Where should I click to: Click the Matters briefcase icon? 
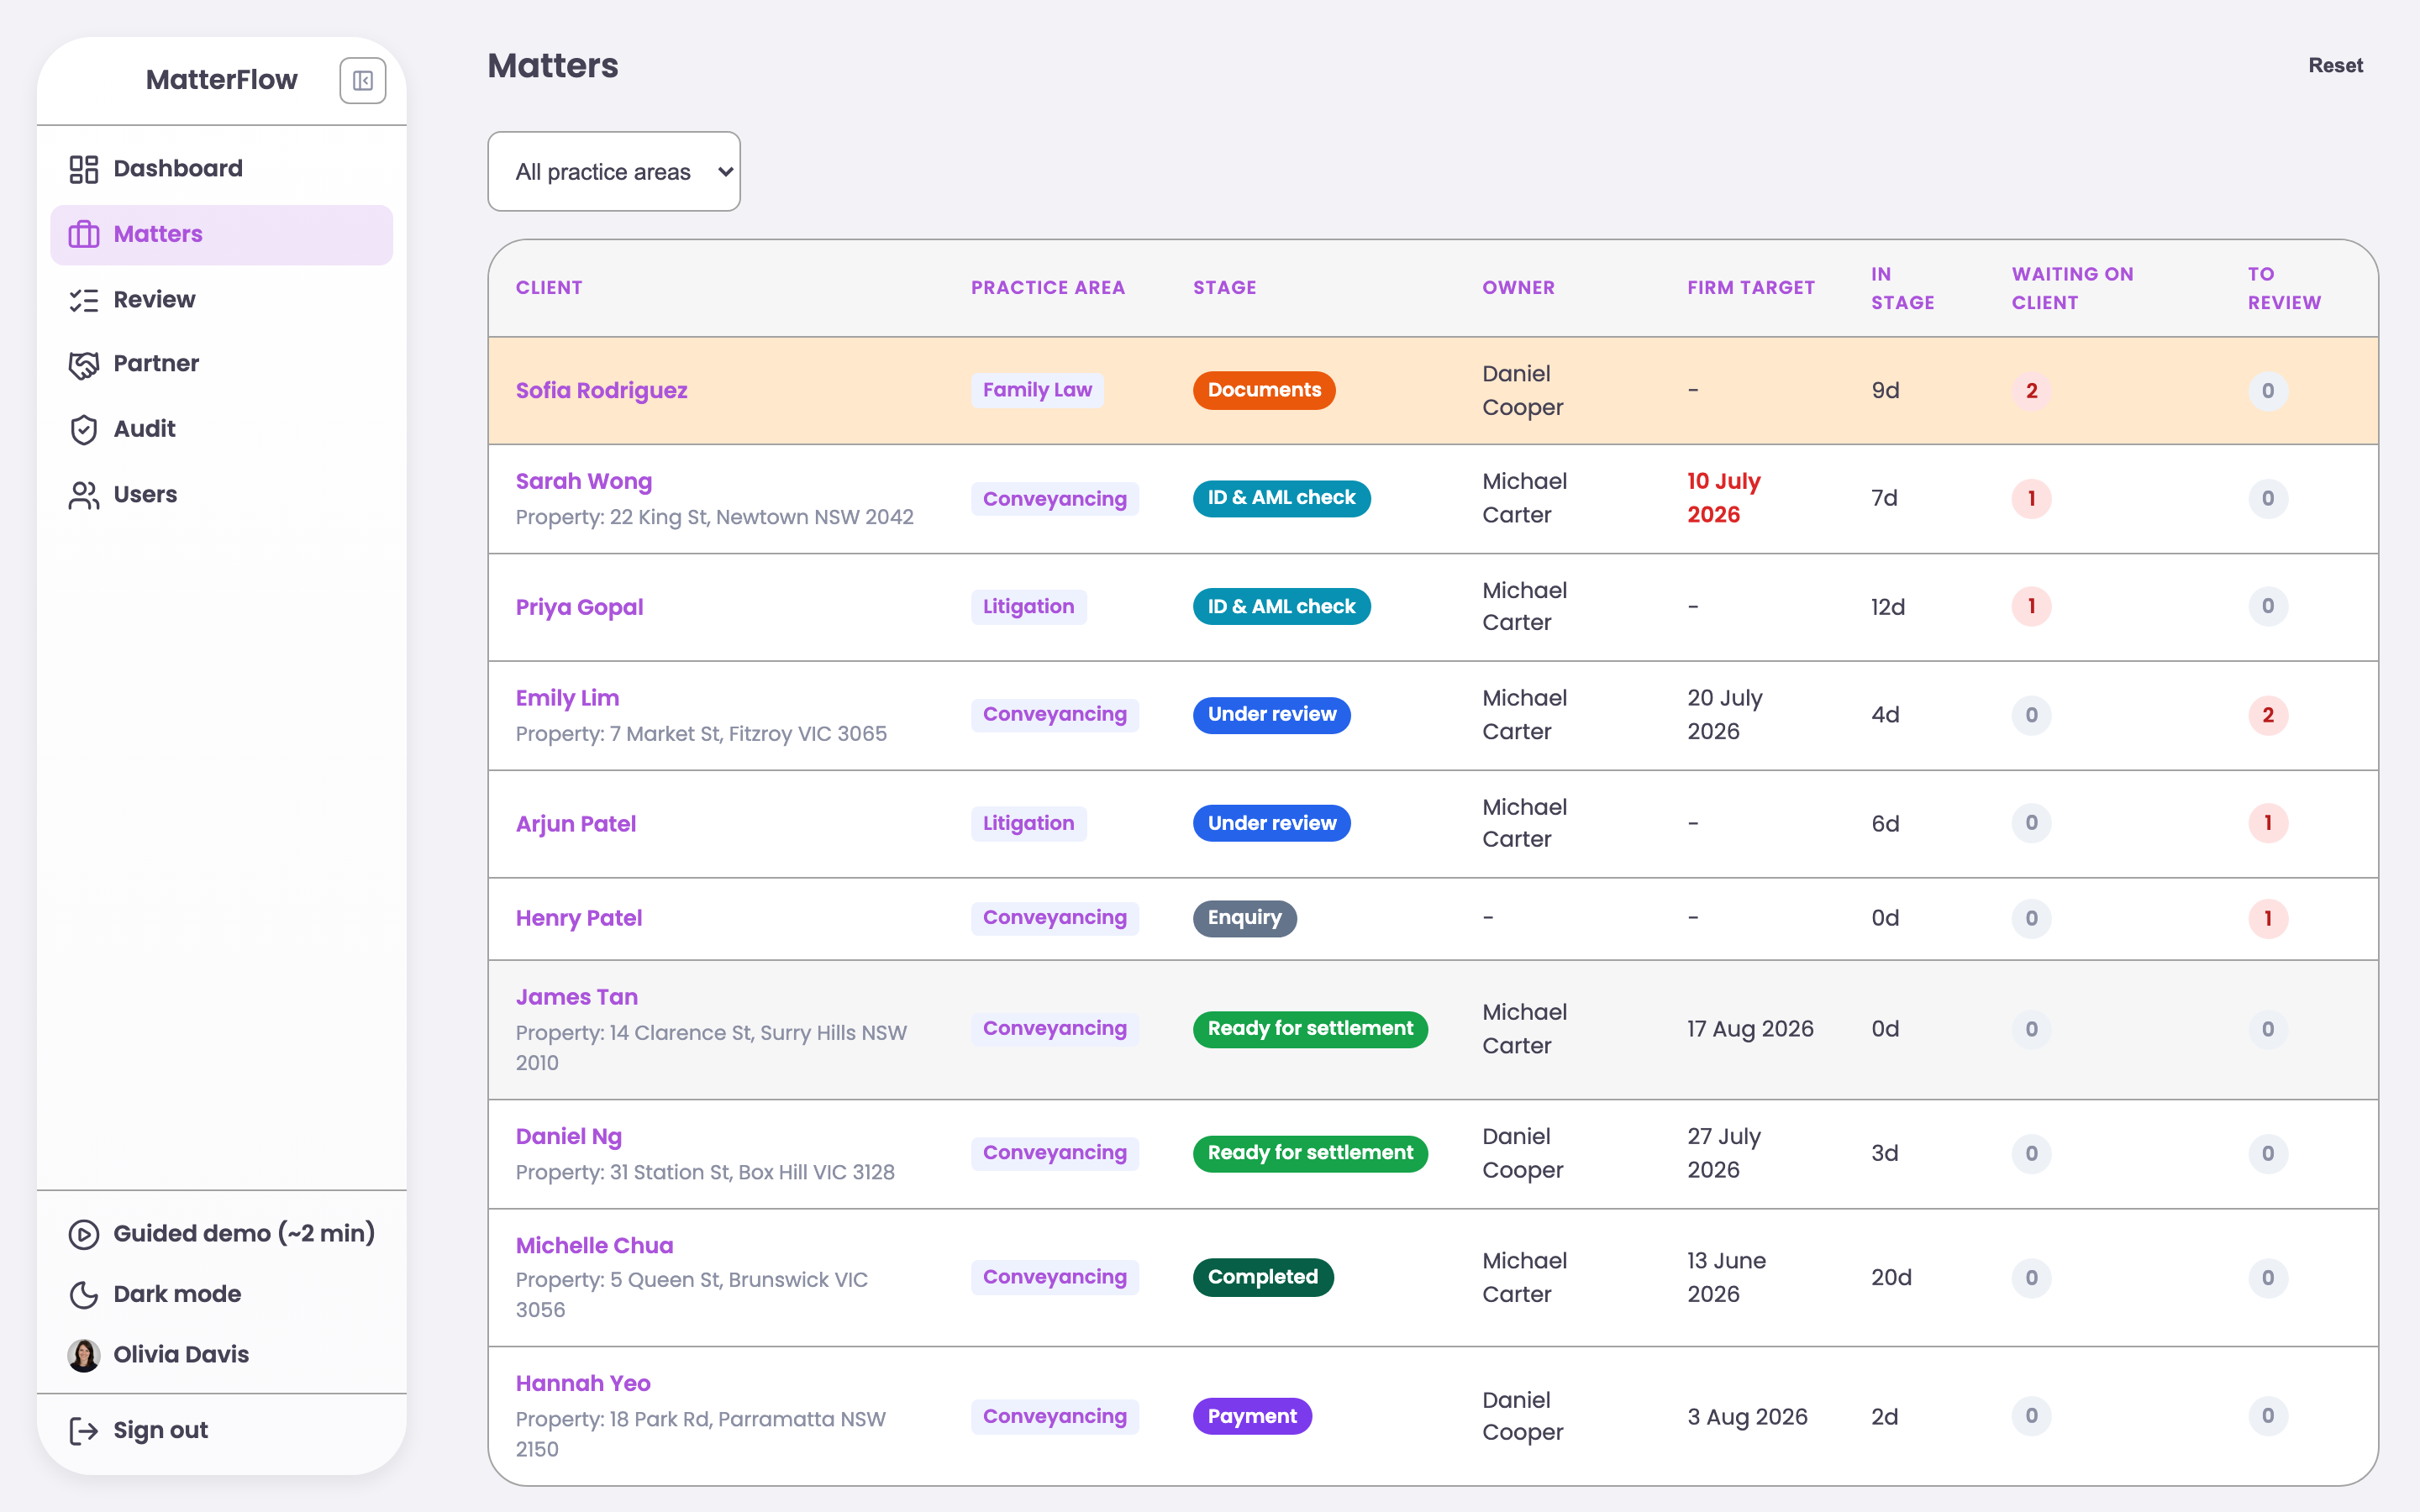coord(84,234)
